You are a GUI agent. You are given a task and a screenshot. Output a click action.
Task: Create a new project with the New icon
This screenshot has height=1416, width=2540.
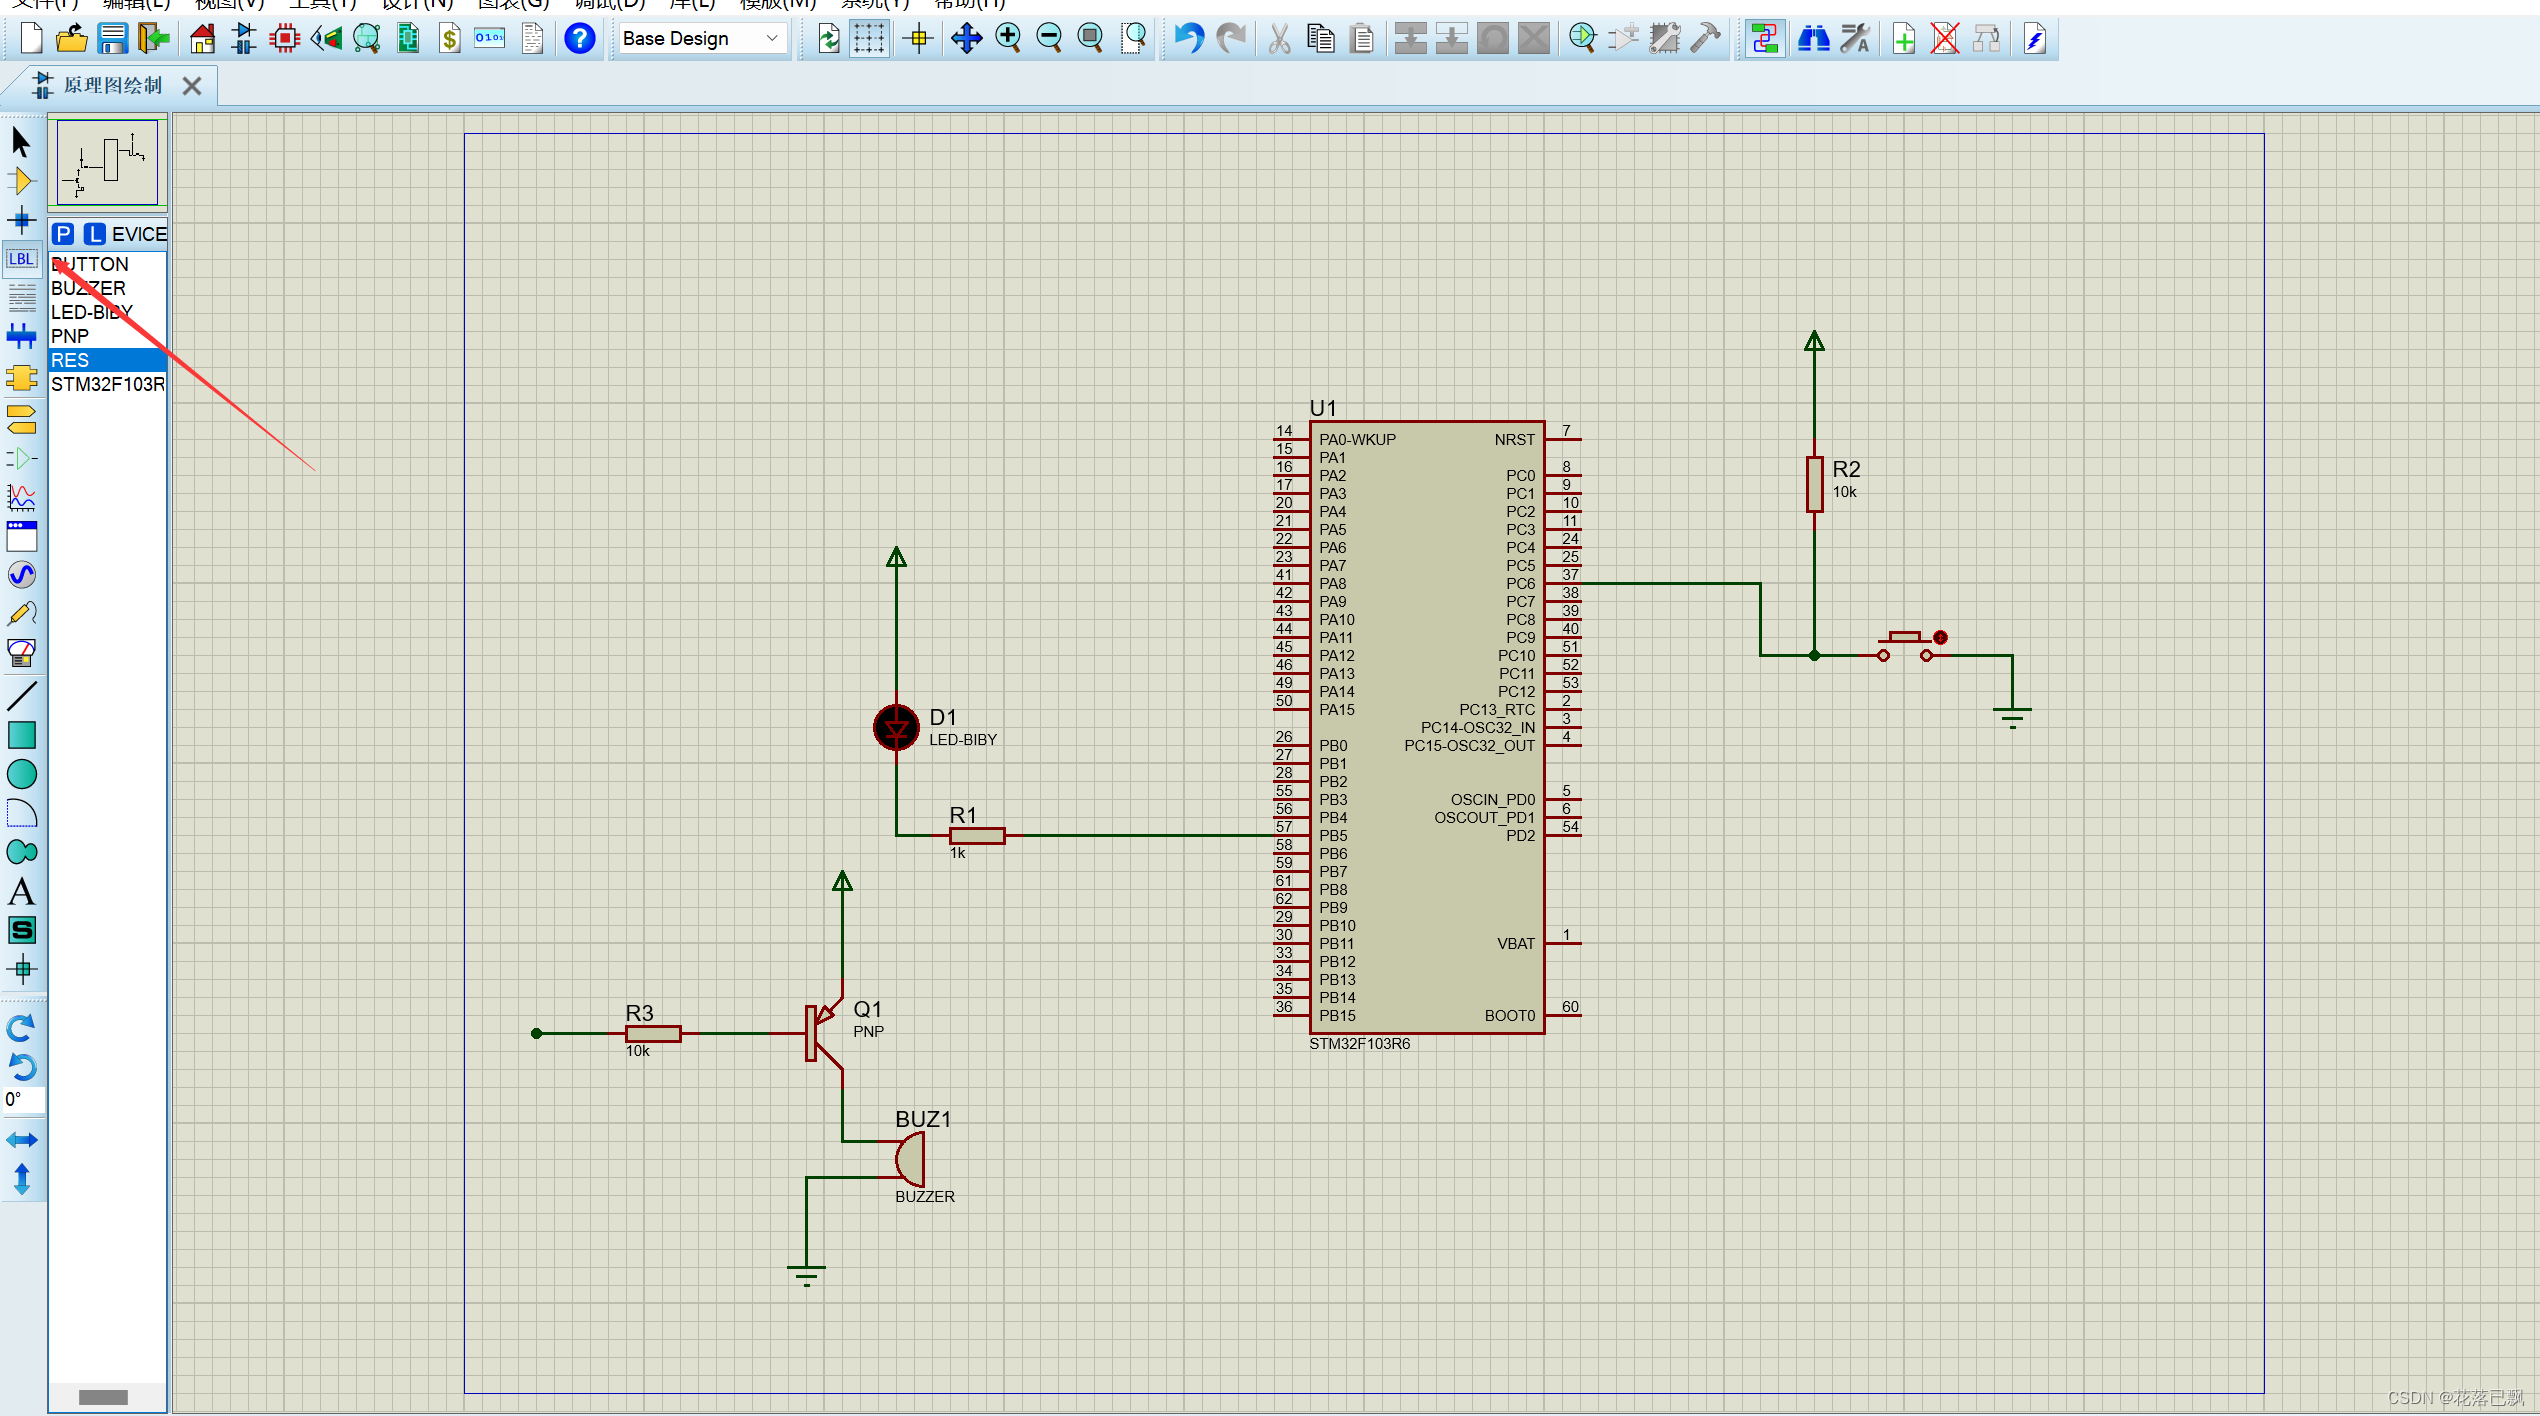click(31, 39)
